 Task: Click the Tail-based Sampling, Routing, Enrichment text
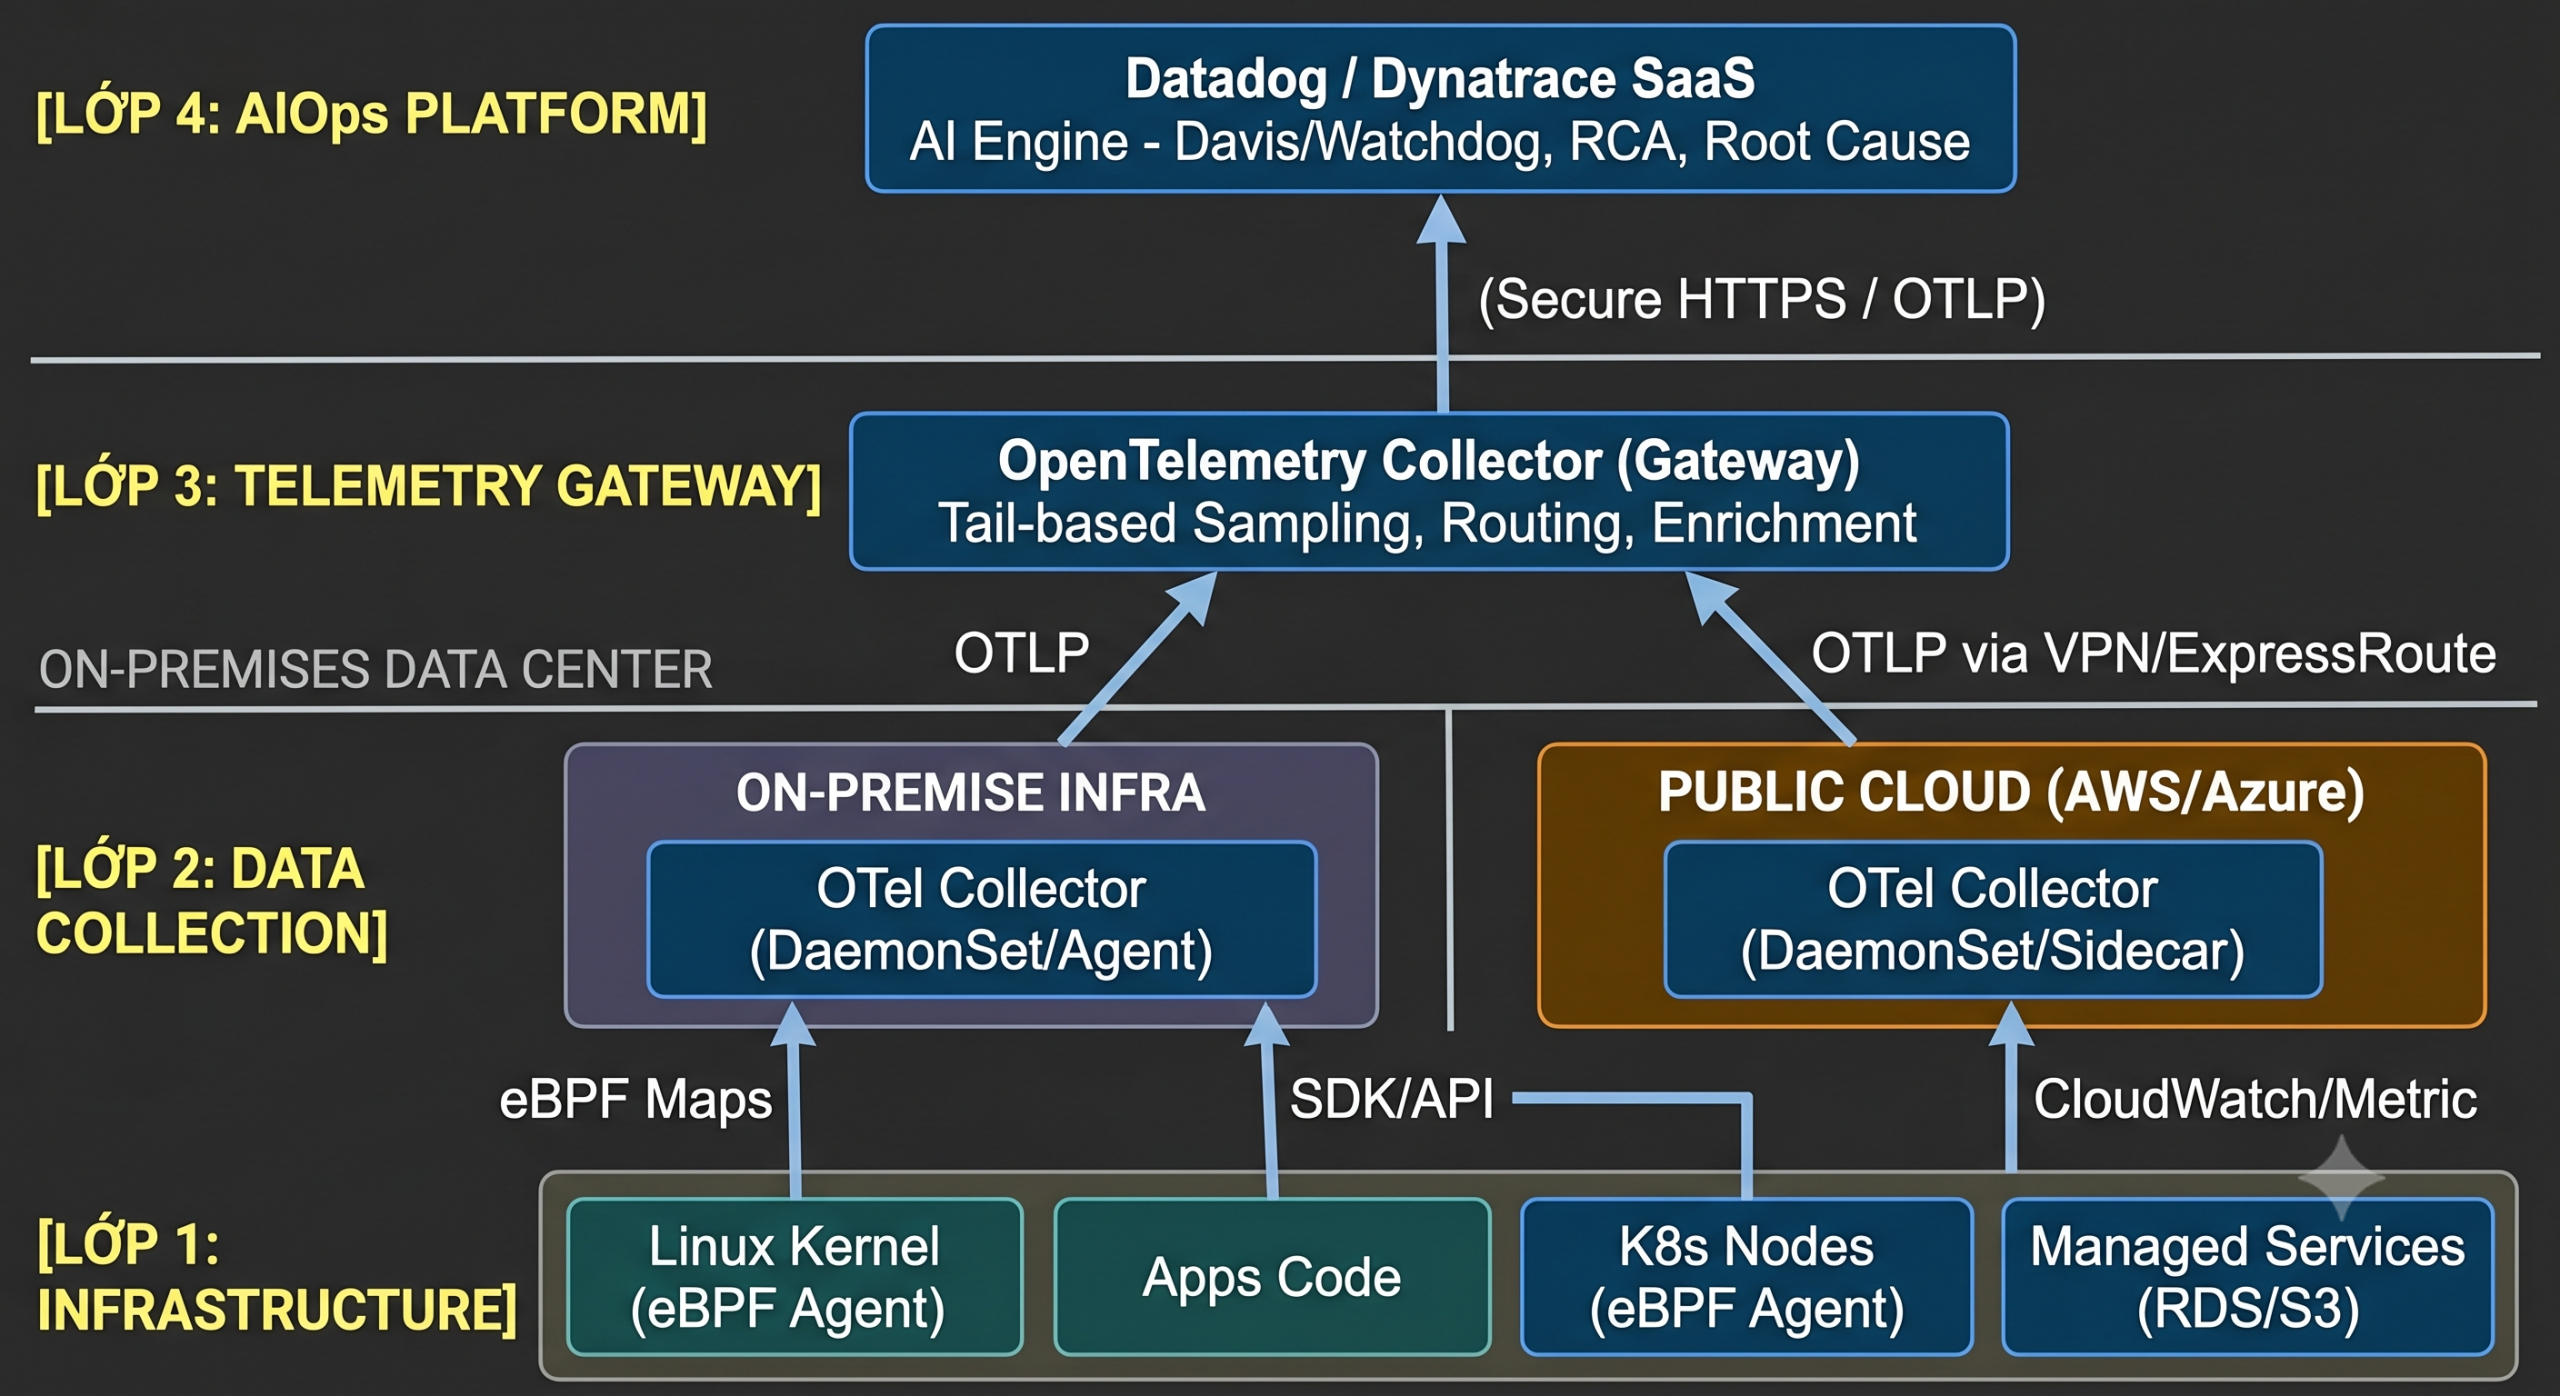point(1428,523)
